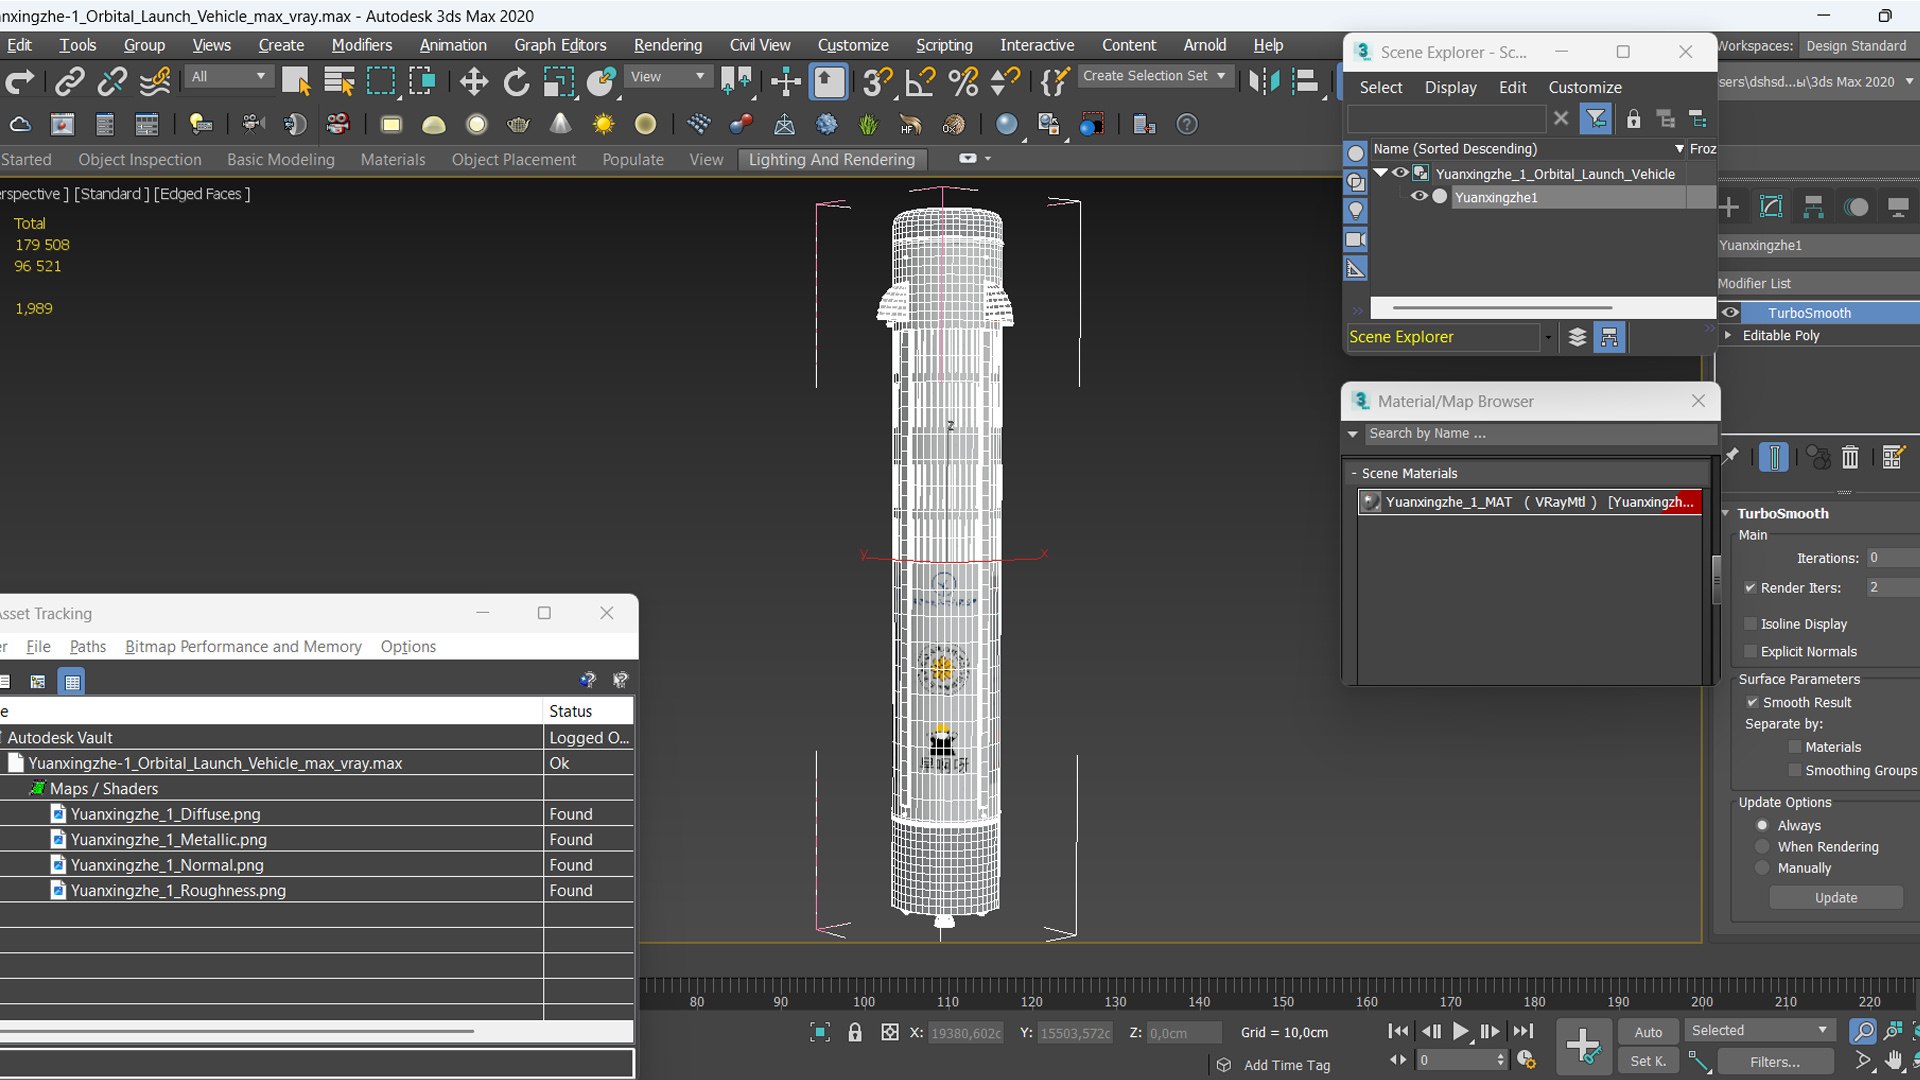Click Zoom viewport navigation icon
The image size is (1920, 1080).
click(1862, 1031)
